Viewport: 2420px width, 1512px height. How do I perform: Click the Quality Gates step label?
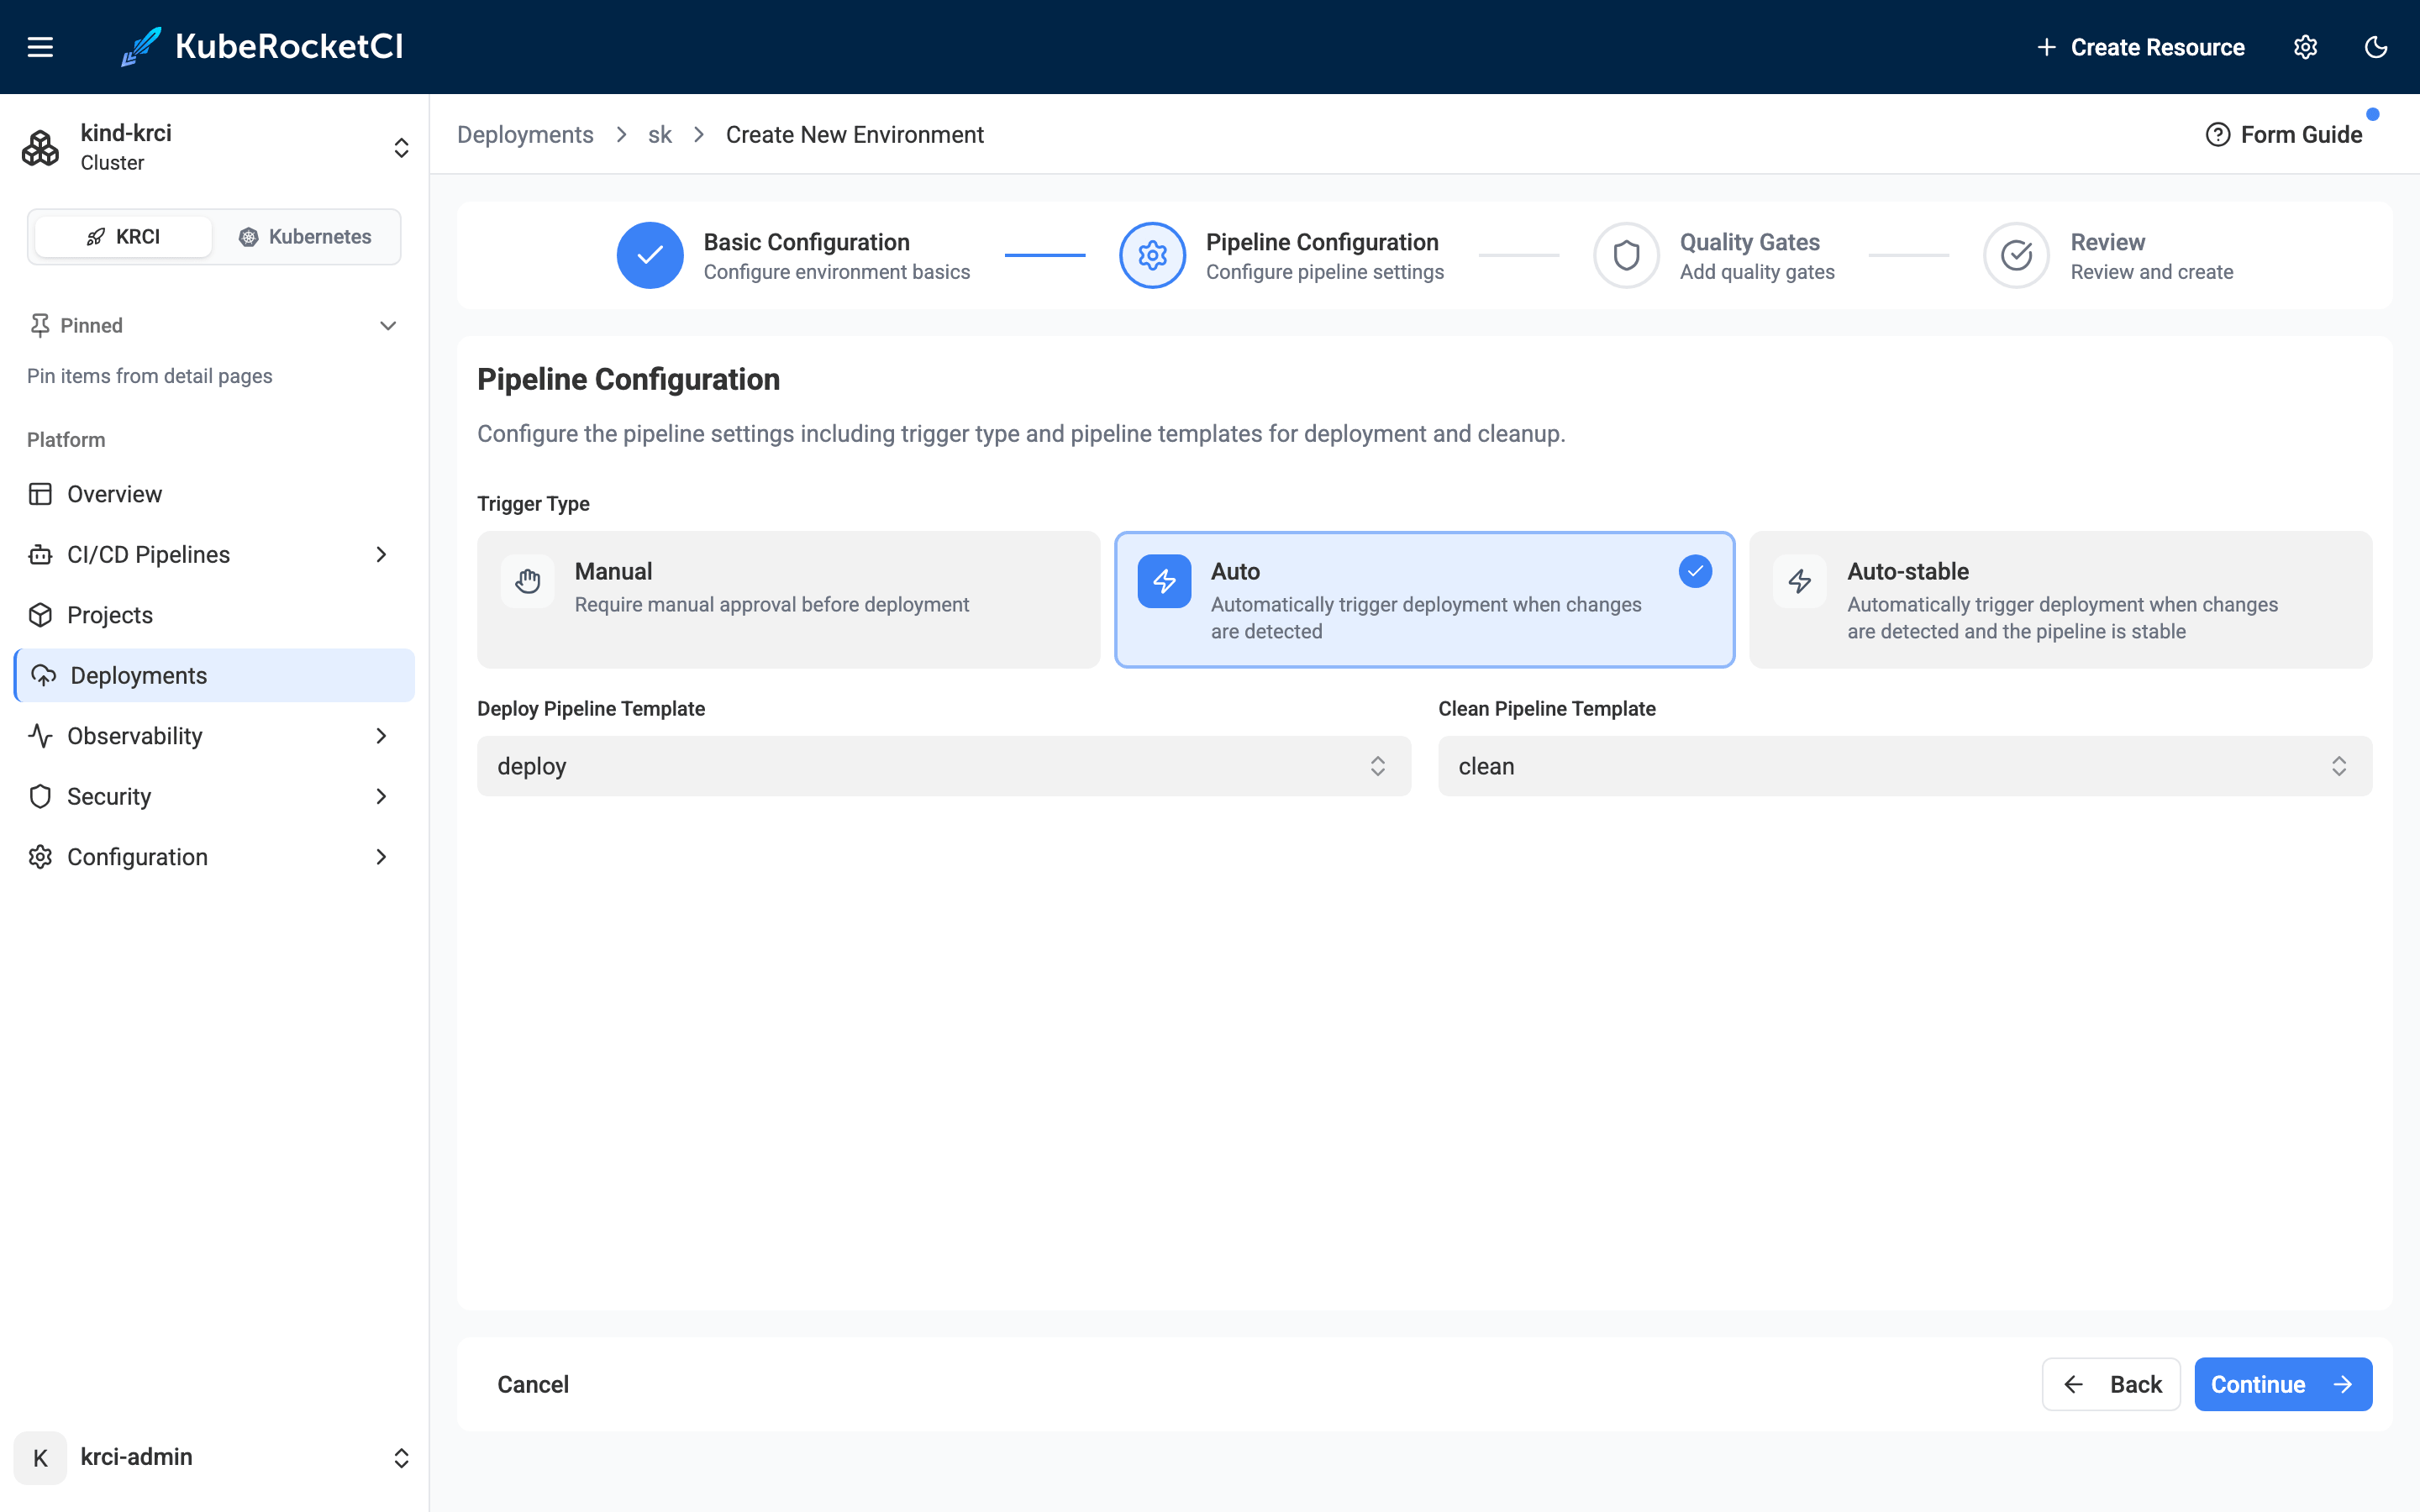(x=1749, y=242)
